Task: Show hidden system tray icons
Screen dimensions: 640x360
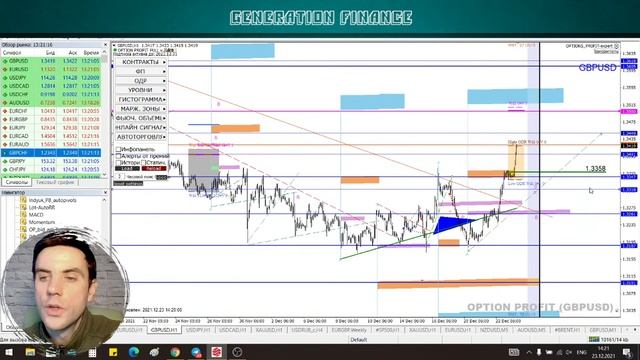Action: click(x=529, y=352)
